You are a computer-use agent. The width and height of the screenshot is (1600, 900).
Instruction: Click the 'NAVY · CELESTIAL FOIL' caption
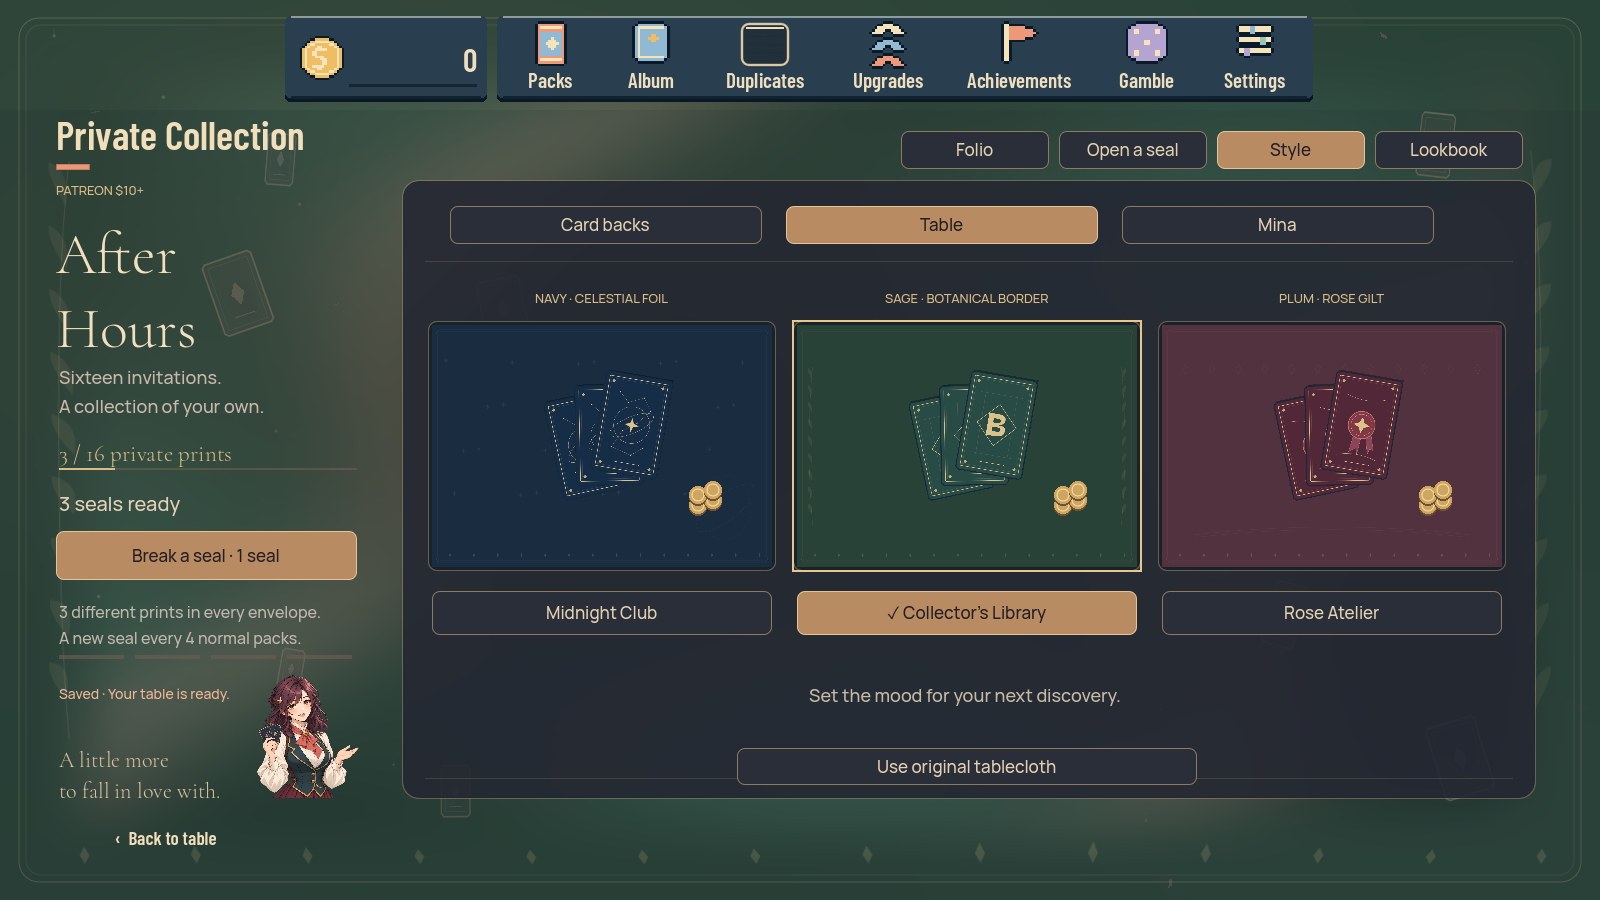[x=601, y=299]
